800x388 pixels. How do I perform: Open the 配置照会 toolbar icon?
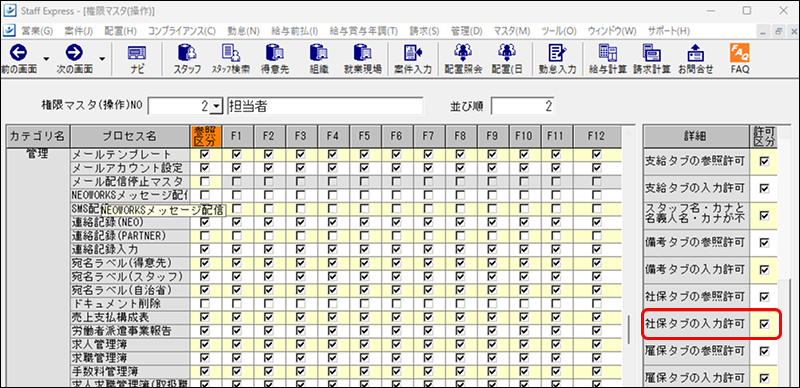(463, 60)
